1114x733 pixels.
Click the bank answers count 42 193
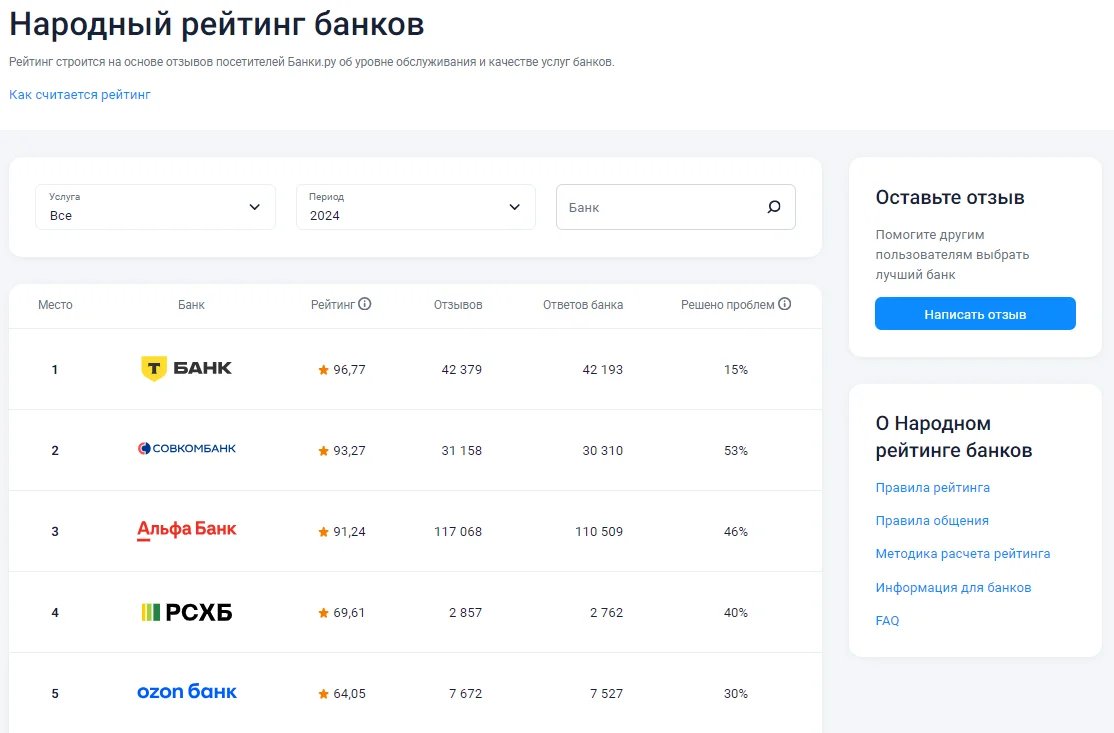(x=602, y=369)
